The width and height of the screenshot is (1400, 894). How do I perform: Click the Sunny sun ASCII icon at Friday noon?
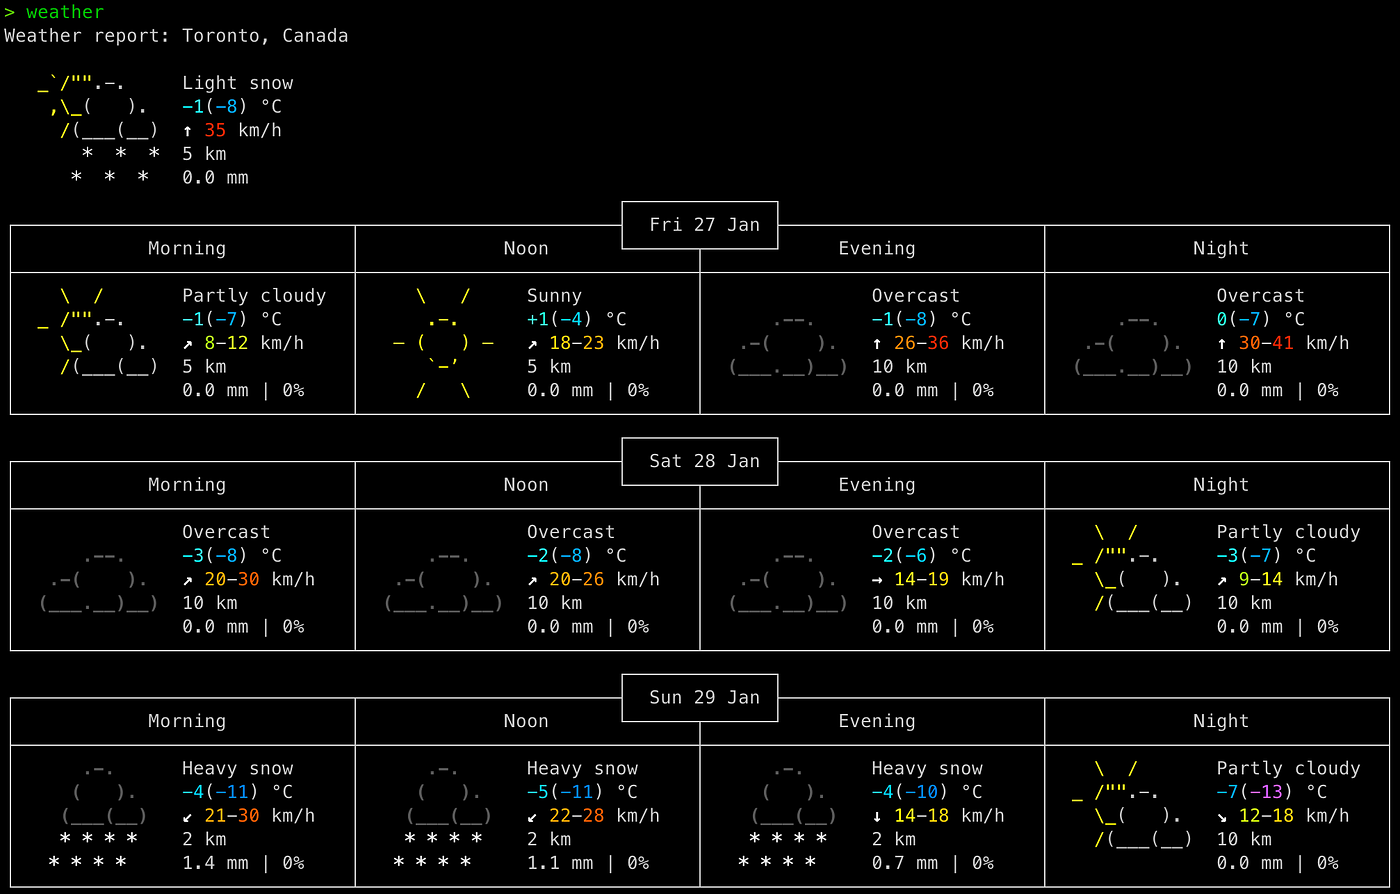pos(443,343)
